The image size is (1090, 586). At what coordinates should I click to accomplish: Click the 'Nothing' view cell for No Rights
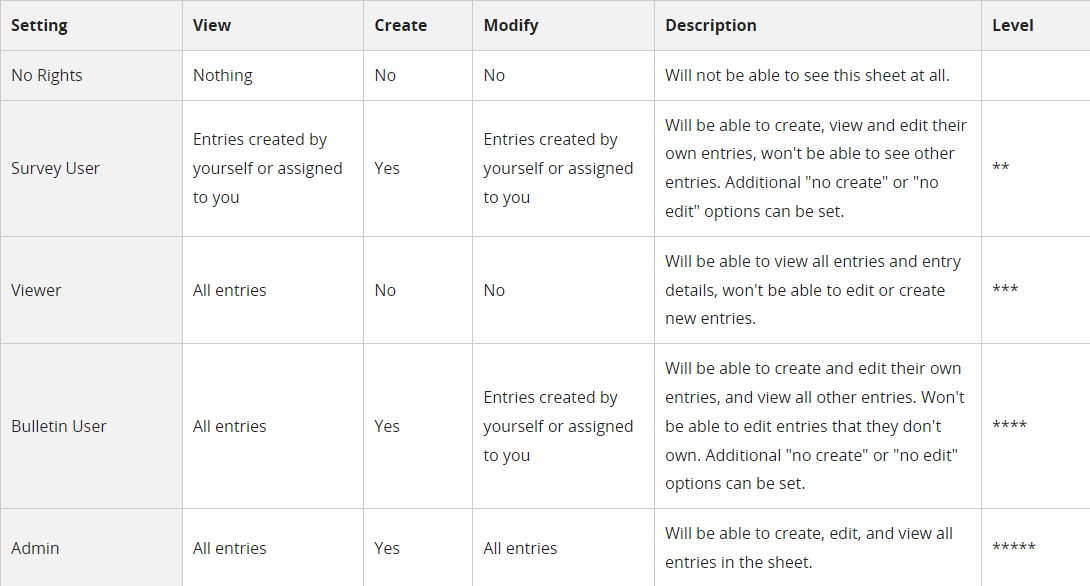[222, 75]
